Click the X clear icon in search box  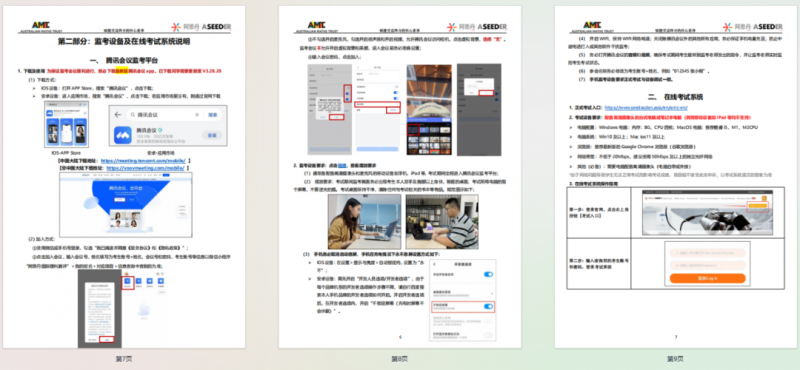(197, 115)
